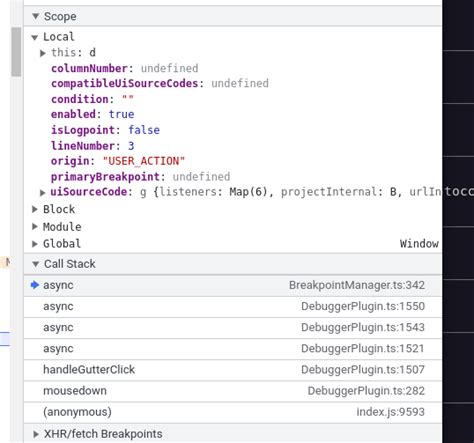474x443 pixels.
Task: Collapse the Scope section
Action: [x=36, y=16]
